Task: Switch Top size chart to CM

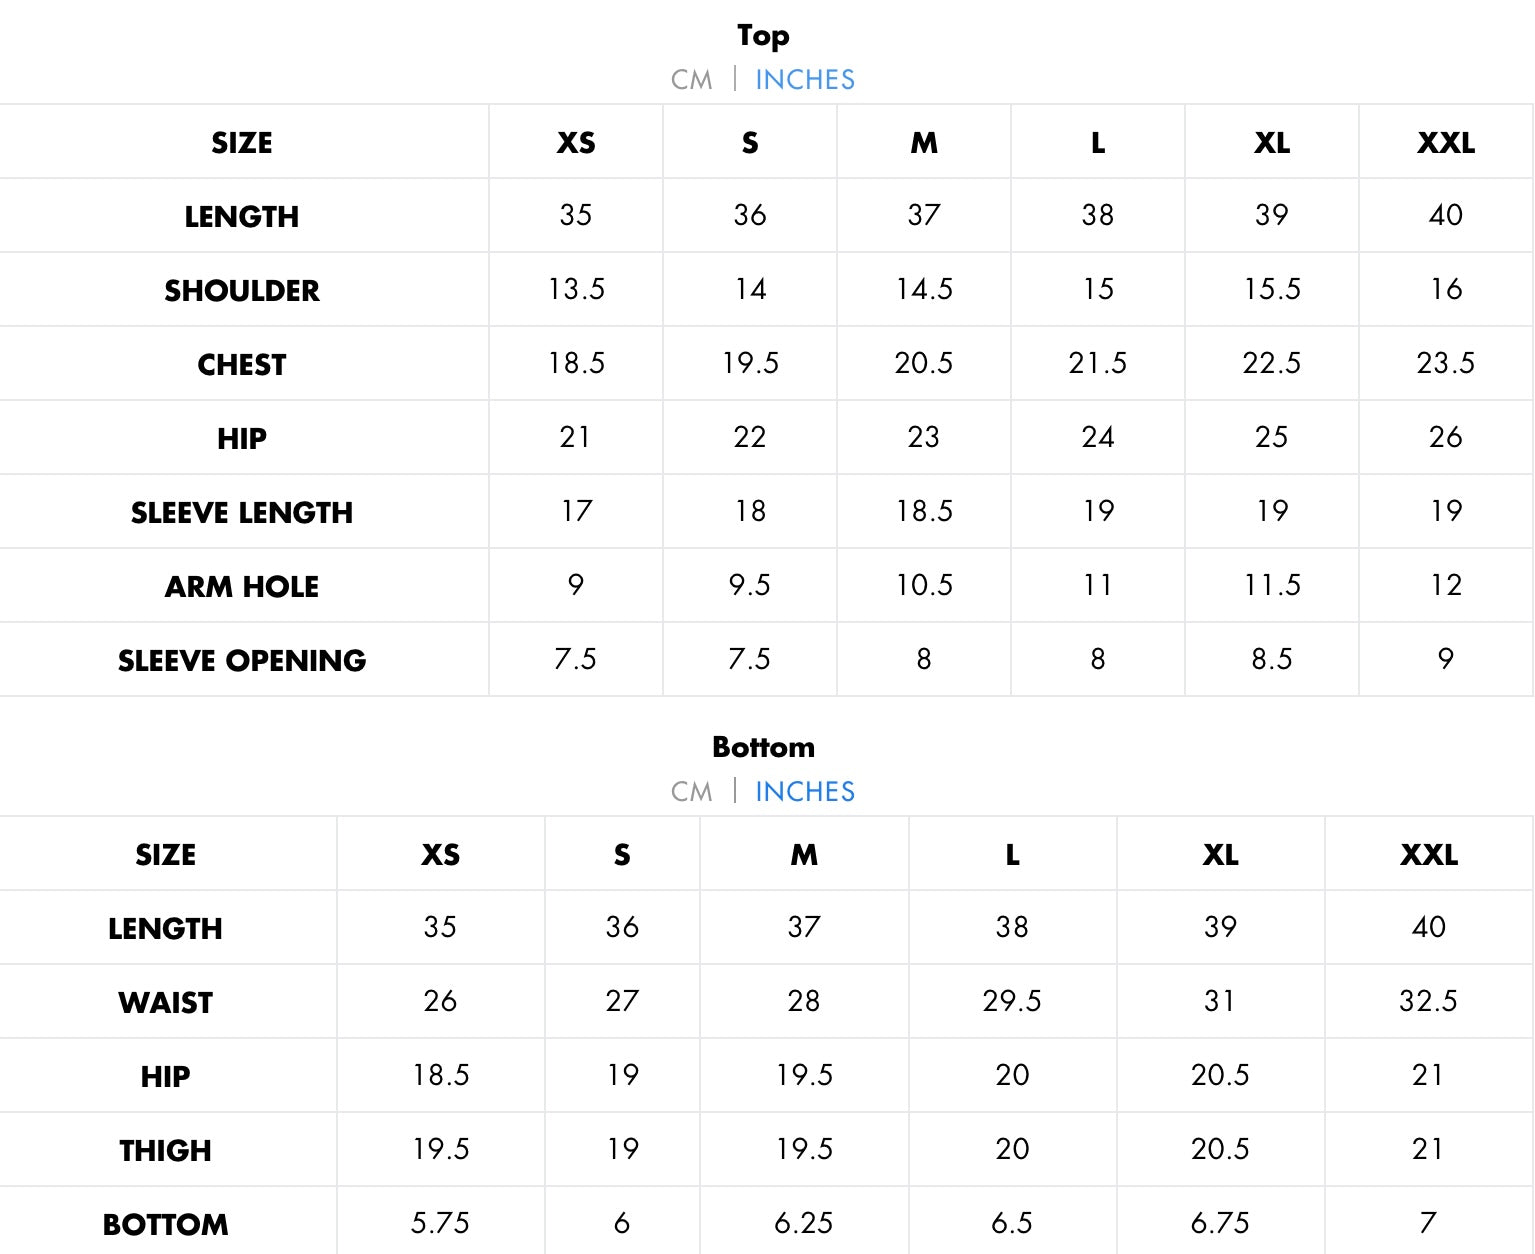Action: click(x=691, y=80)
